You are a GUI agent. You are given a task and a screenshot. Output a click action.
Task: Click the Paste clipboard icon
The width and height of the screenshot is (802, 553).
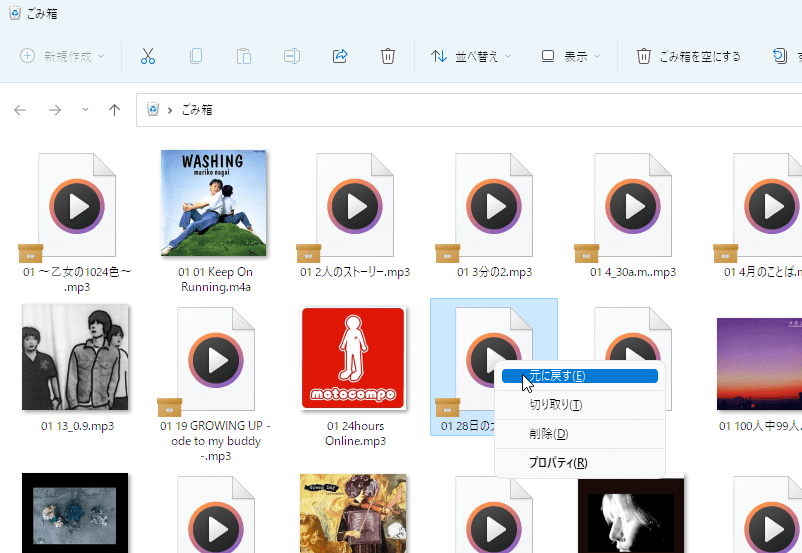(x=244, y=56)
